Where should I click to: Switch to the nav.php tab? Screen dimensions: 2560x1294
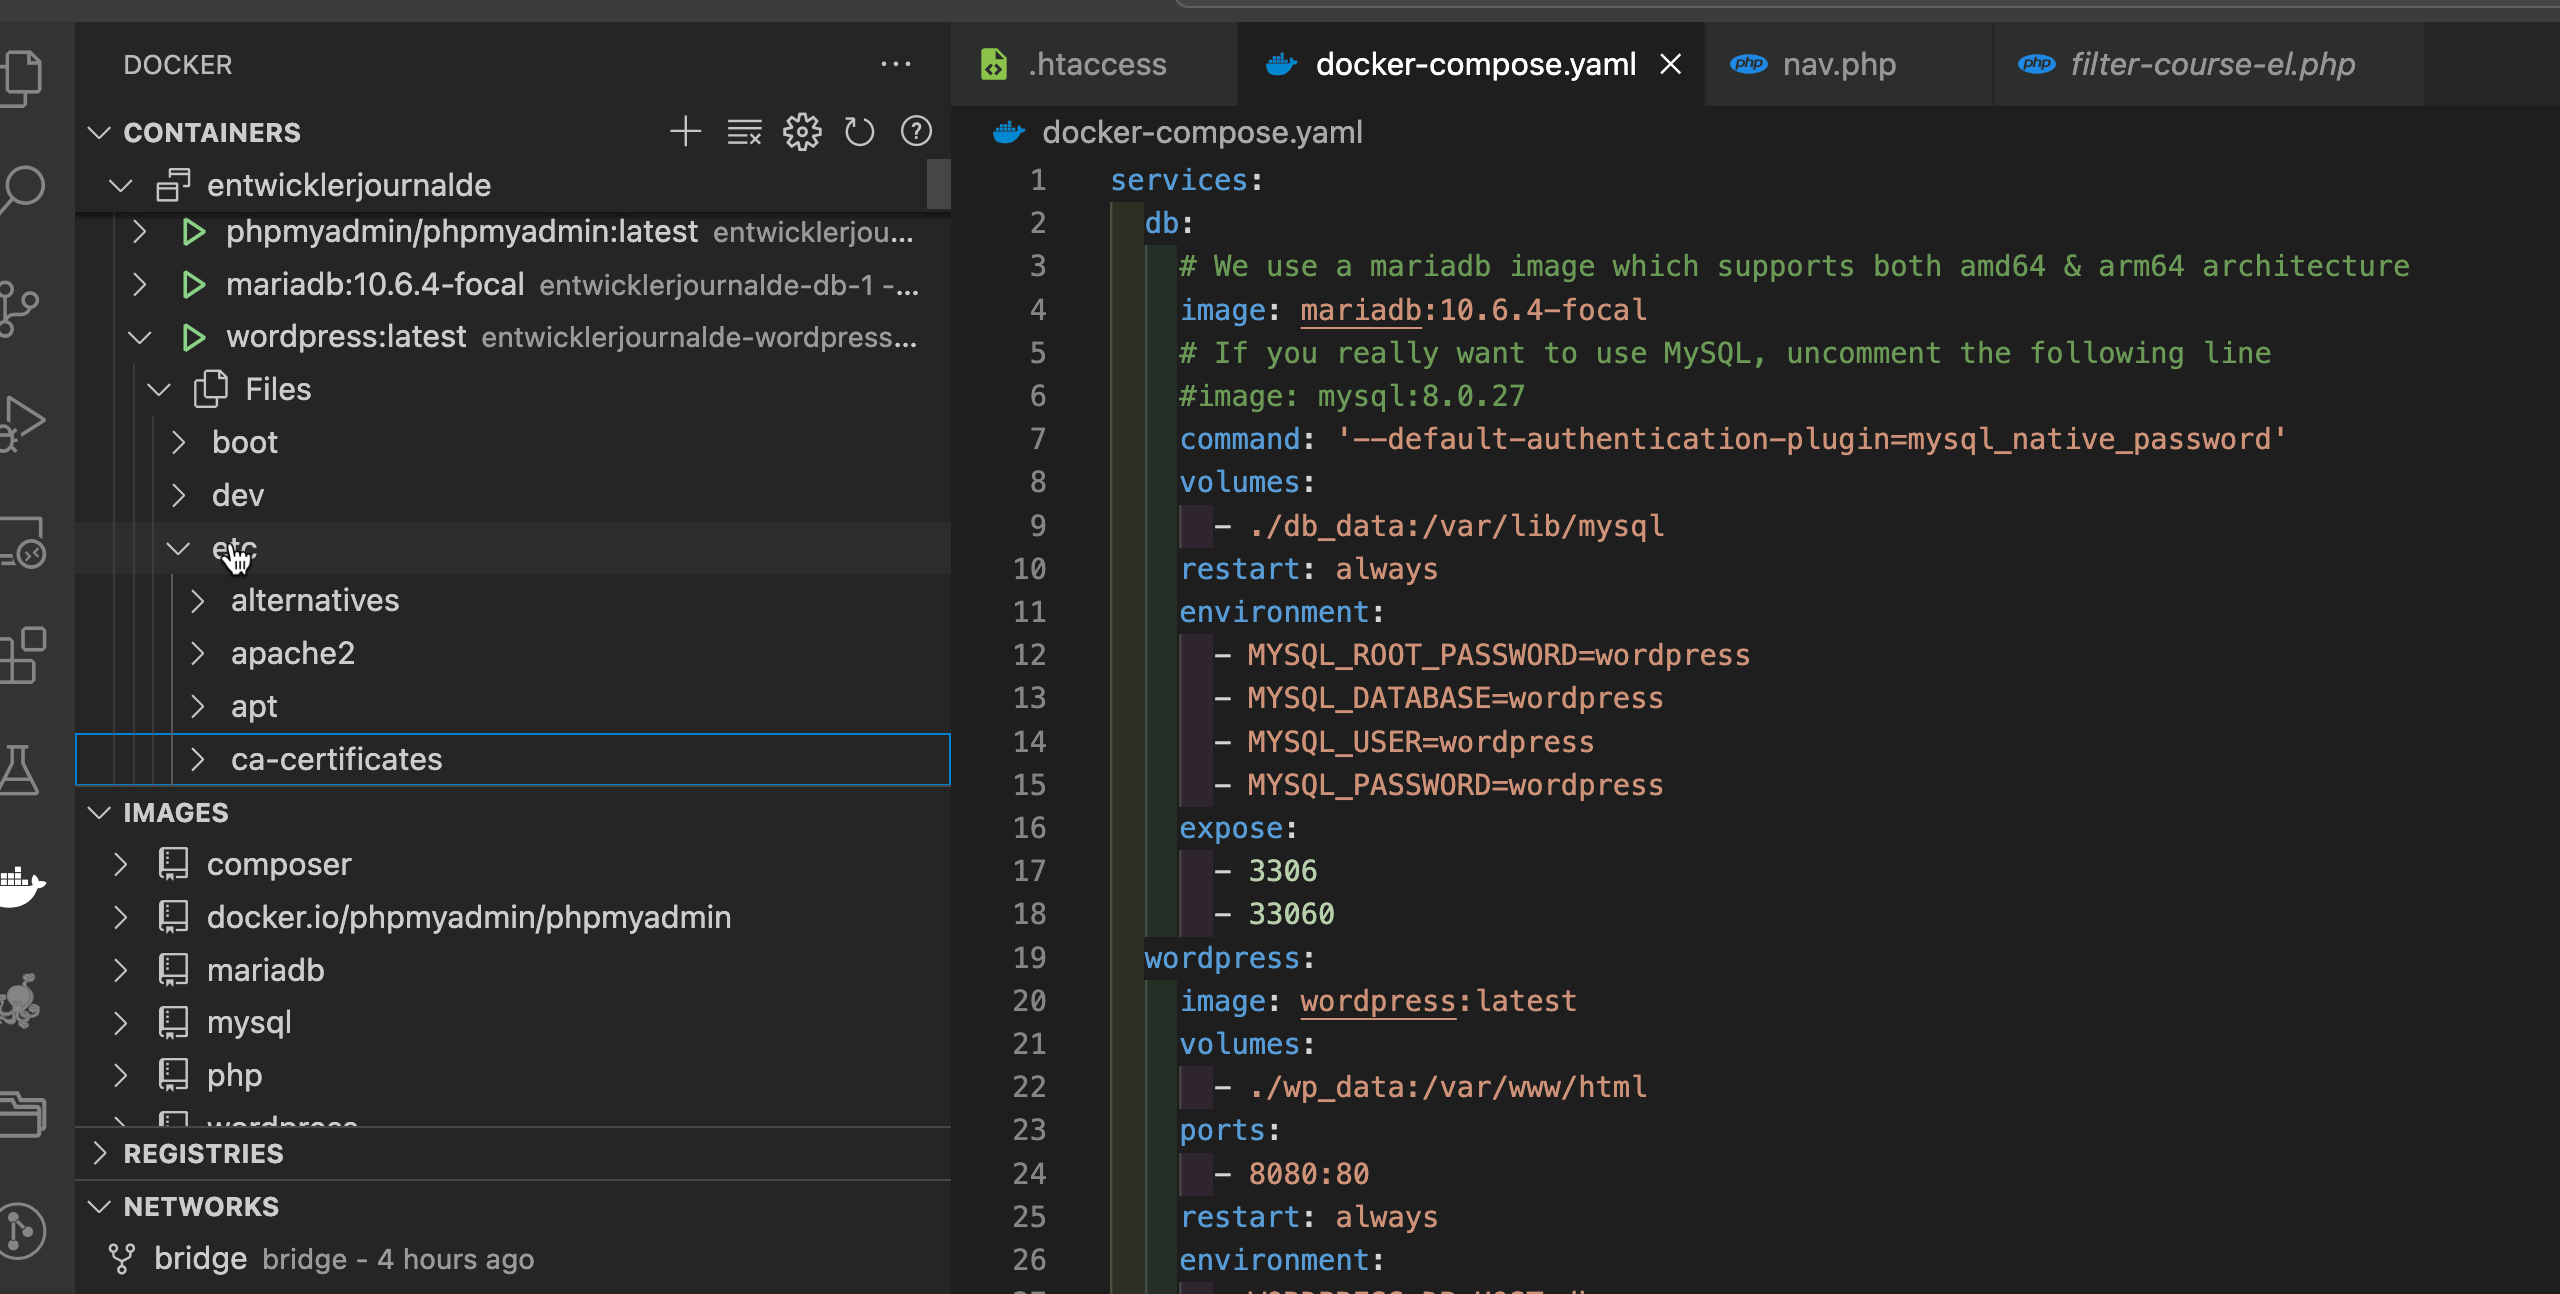tap(1848, 64)
